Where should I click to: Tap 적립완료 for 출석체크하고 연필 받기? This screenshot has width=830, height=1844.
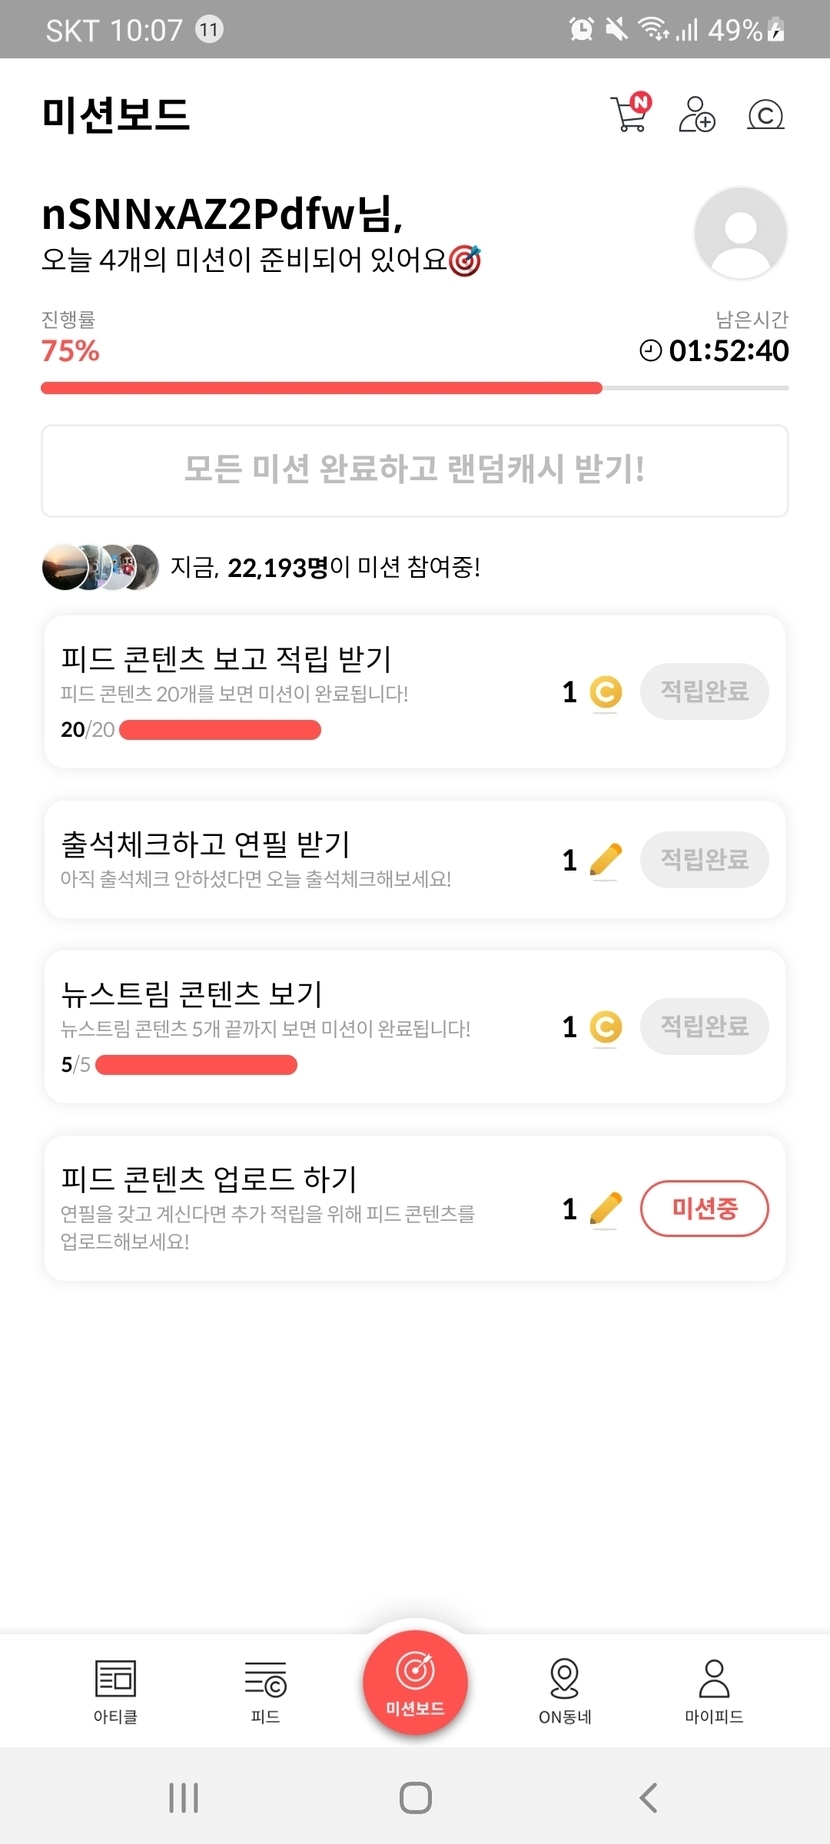704,859
